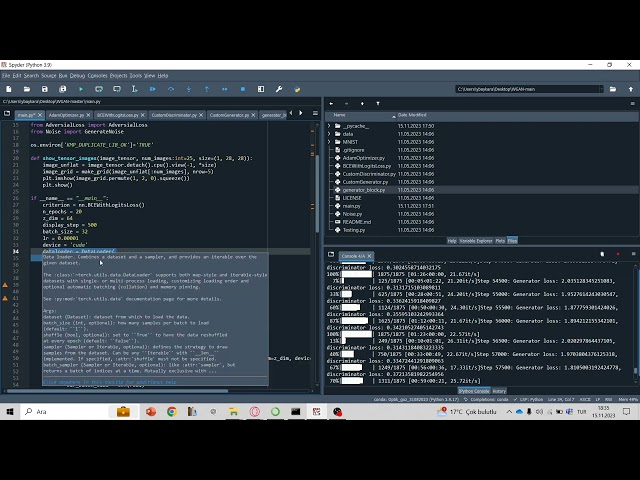640x480 pixels.
Task: Save the current file
Action: 45,89
